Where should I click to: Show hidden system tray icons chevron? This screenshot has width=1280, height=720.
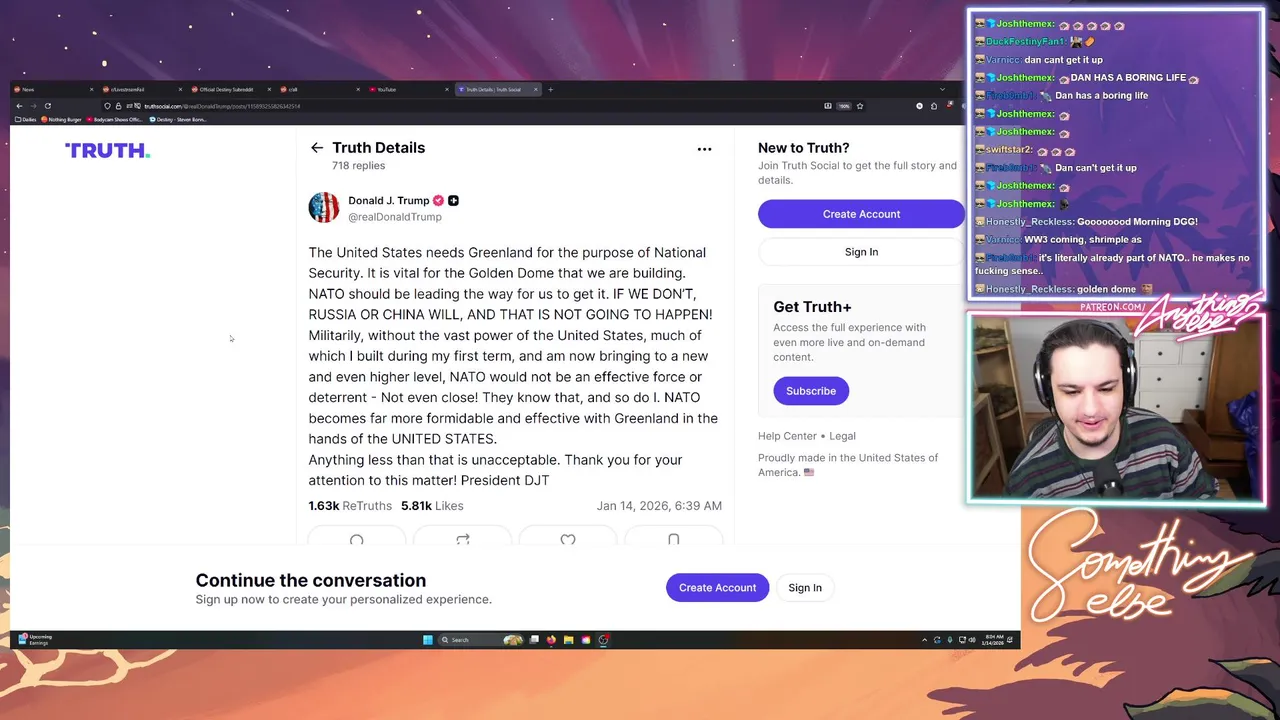[x=924, y=640]
